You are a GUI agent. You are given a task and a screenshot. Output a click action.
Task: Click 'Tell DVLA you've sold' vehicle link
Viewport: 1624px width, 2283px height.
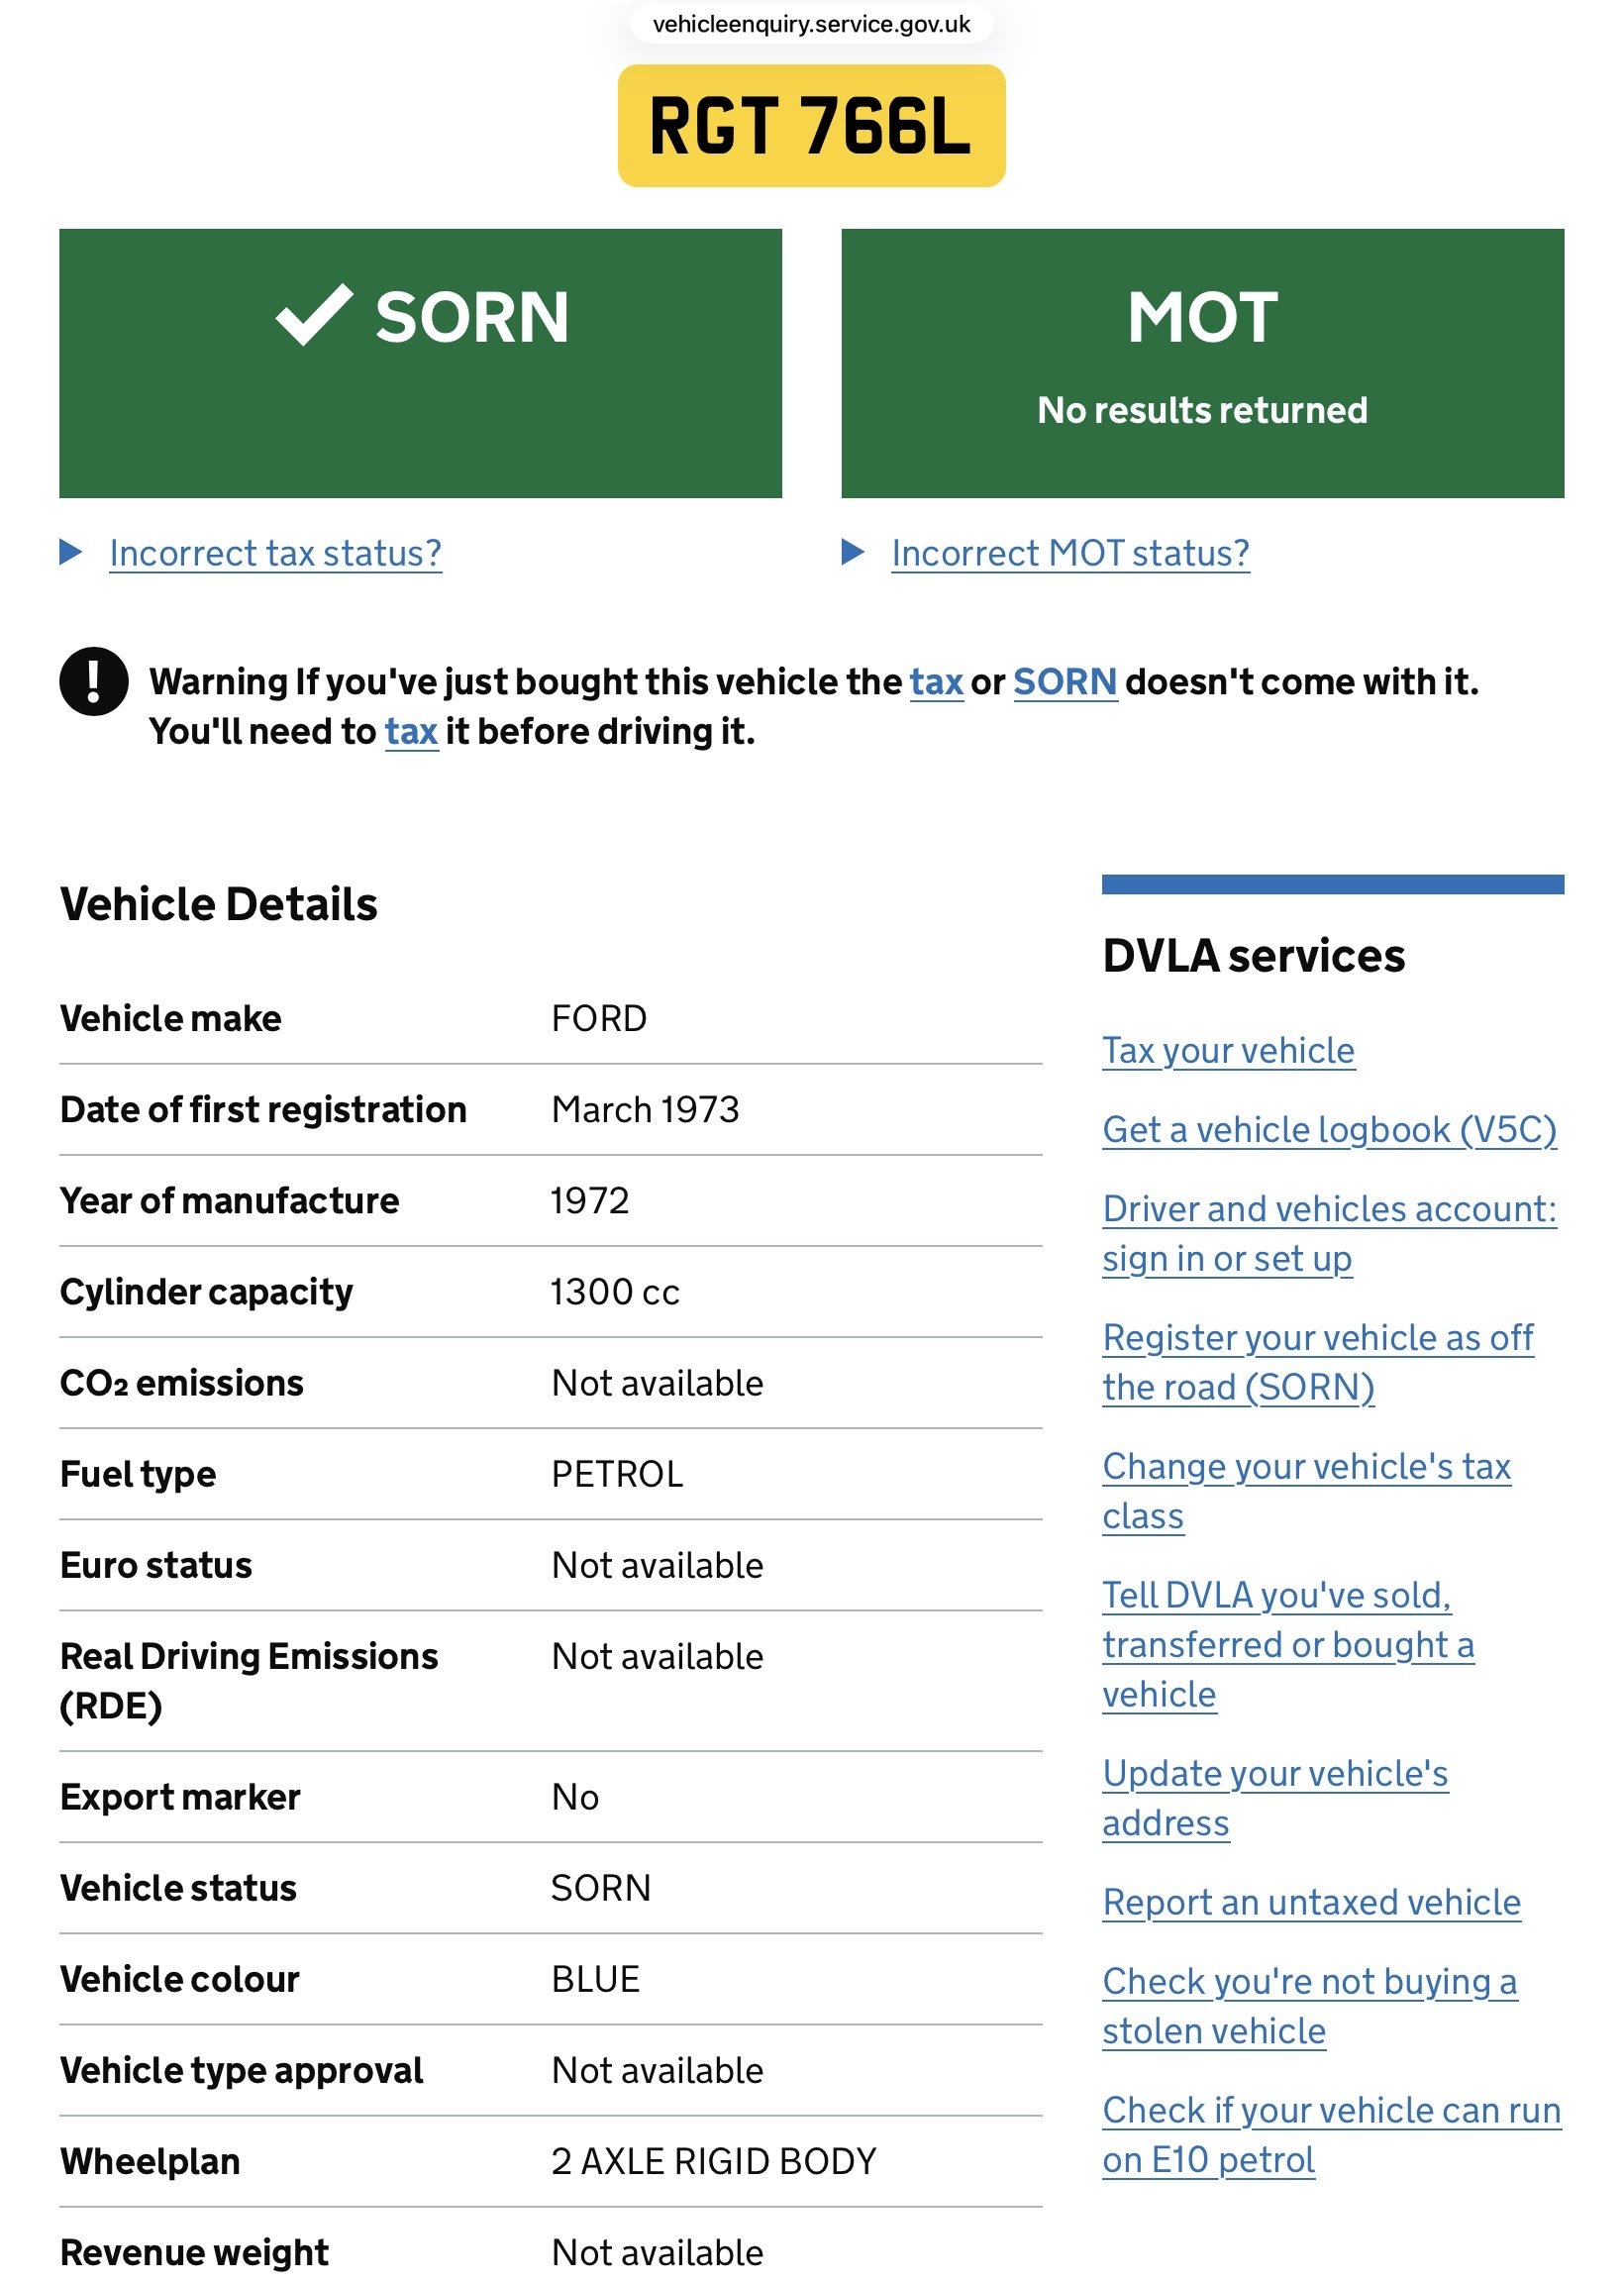tap(1287, 1645)
